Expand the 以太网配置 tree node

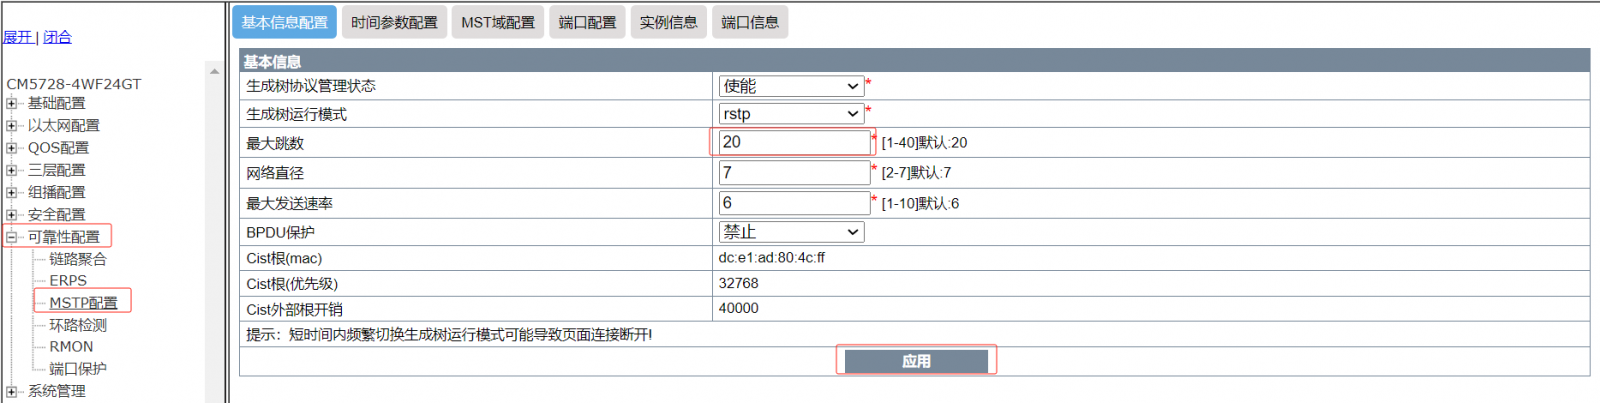tap(11, 125)
